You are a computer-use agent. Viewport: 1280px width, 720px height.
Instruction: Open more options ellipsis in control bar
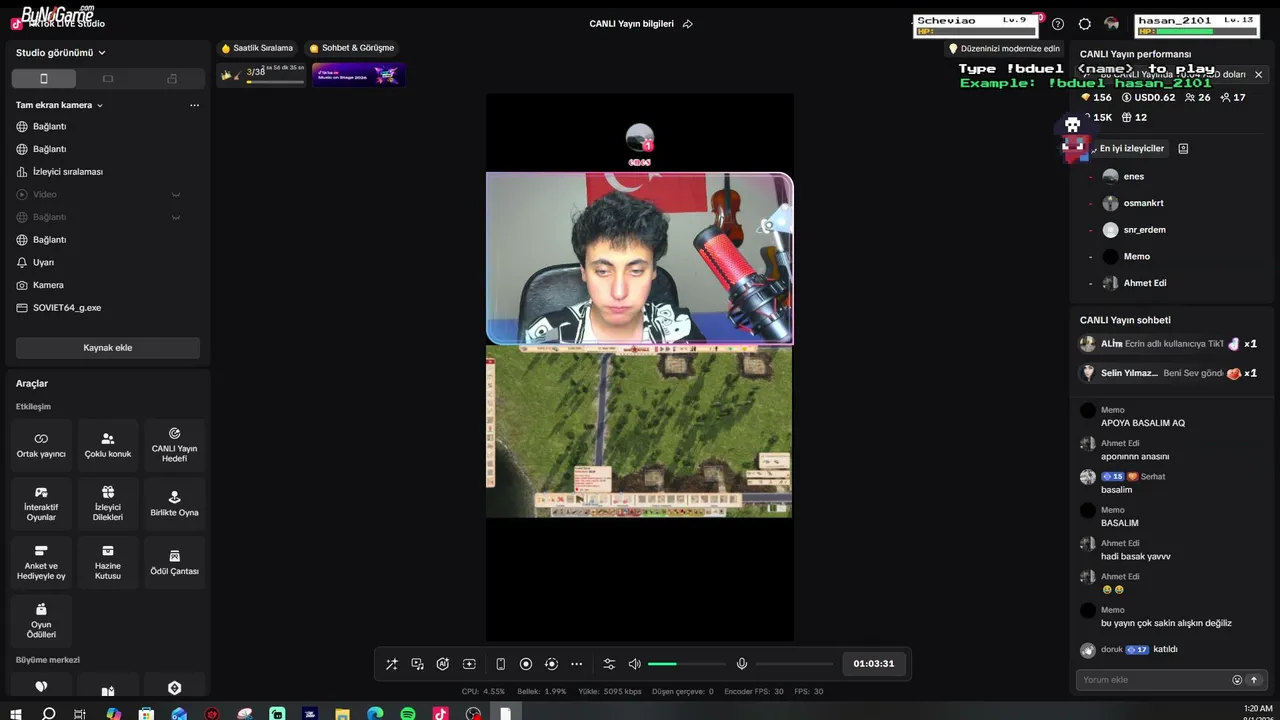576,664
